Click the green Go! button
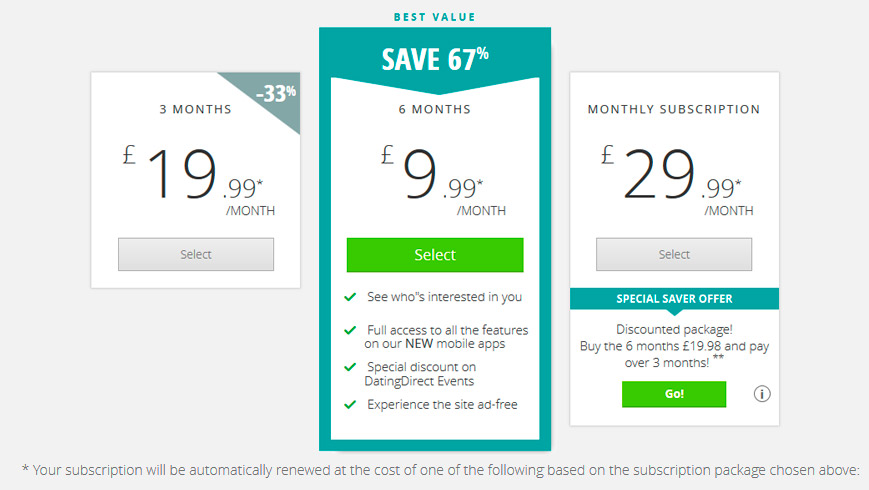 674,394
